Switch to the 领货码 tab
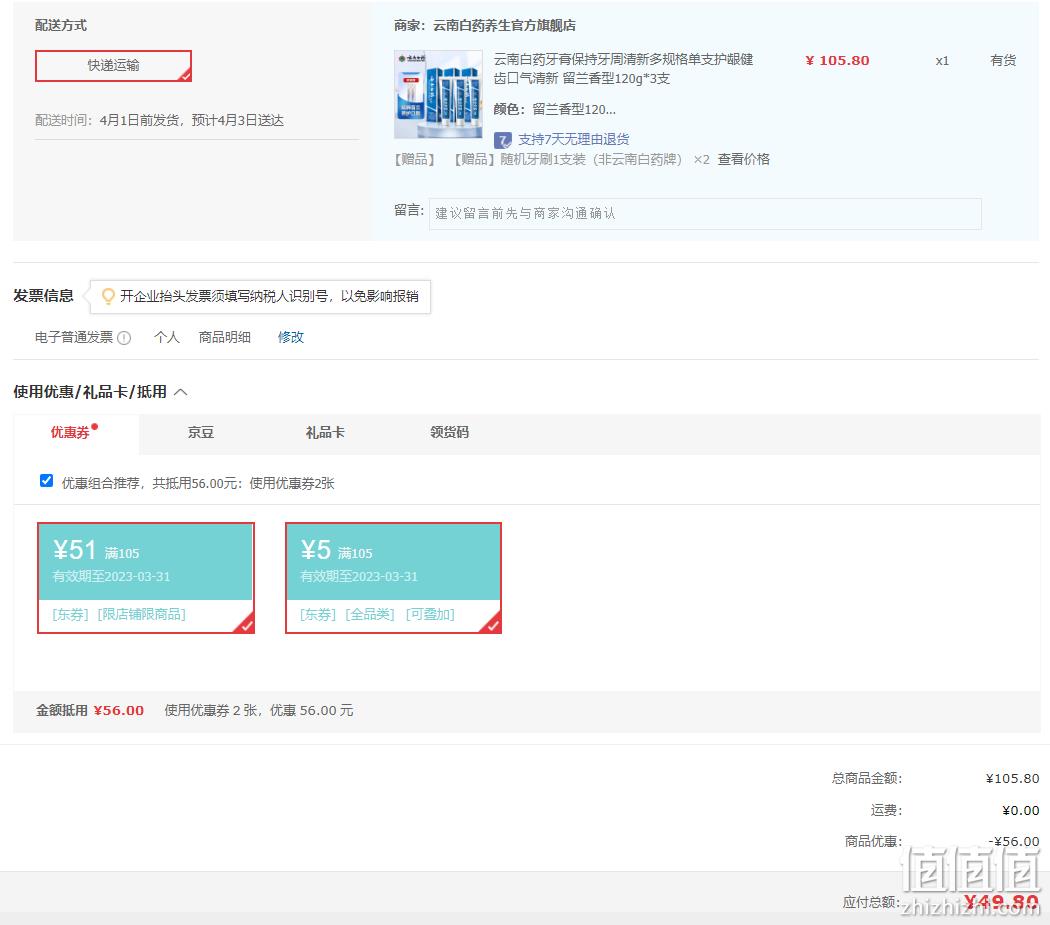Image resolution: width=1050 pixels, height=925 pixels. pyautogui.click(x=449, y=433)
